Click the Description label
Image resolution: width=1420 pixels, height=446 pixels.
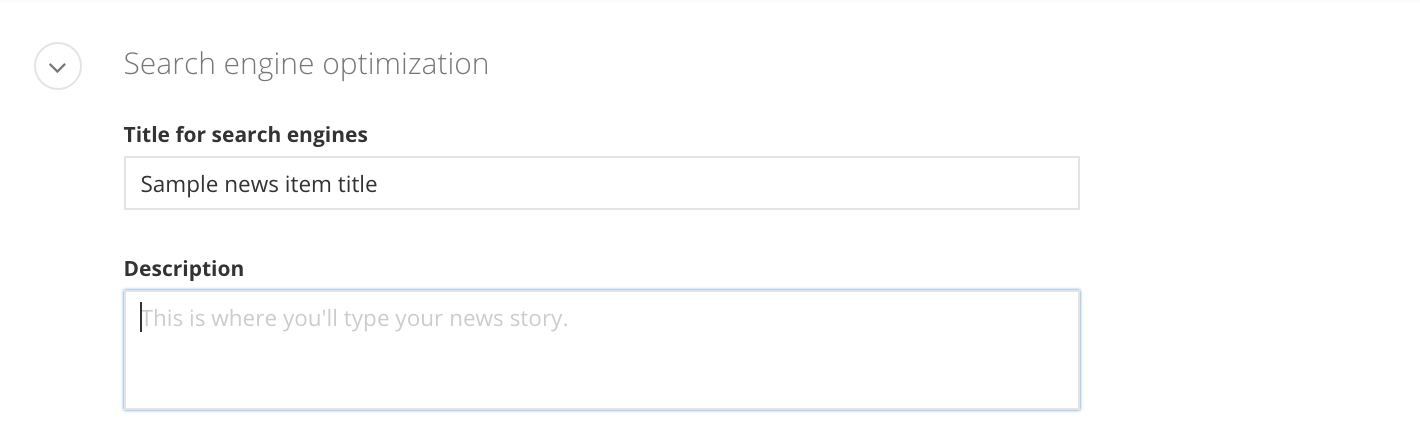(x=183, y=268)
